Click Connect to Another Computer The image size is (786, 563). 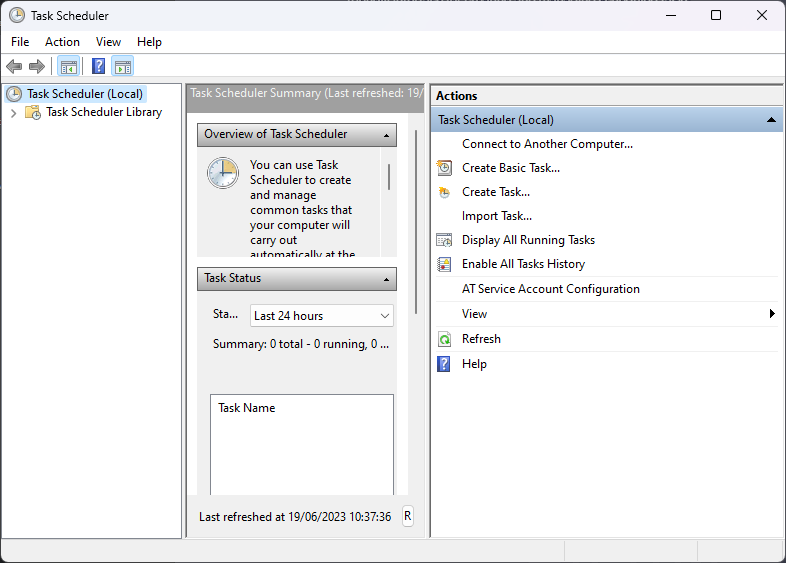pos(547,144)
